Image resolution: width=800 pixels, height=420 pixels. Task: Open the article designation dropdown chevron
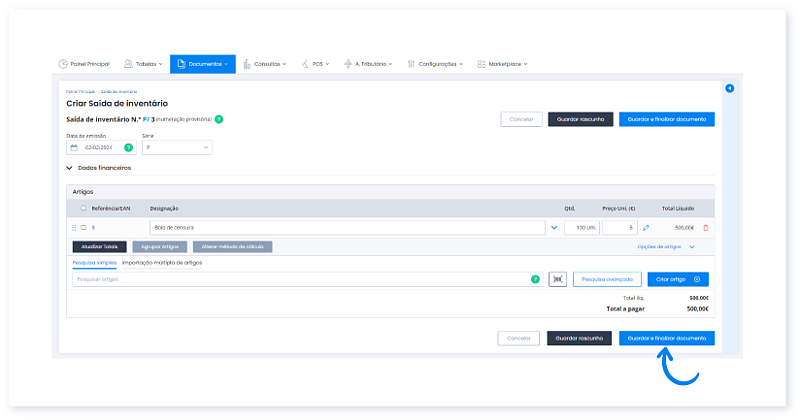click(555, 228)
